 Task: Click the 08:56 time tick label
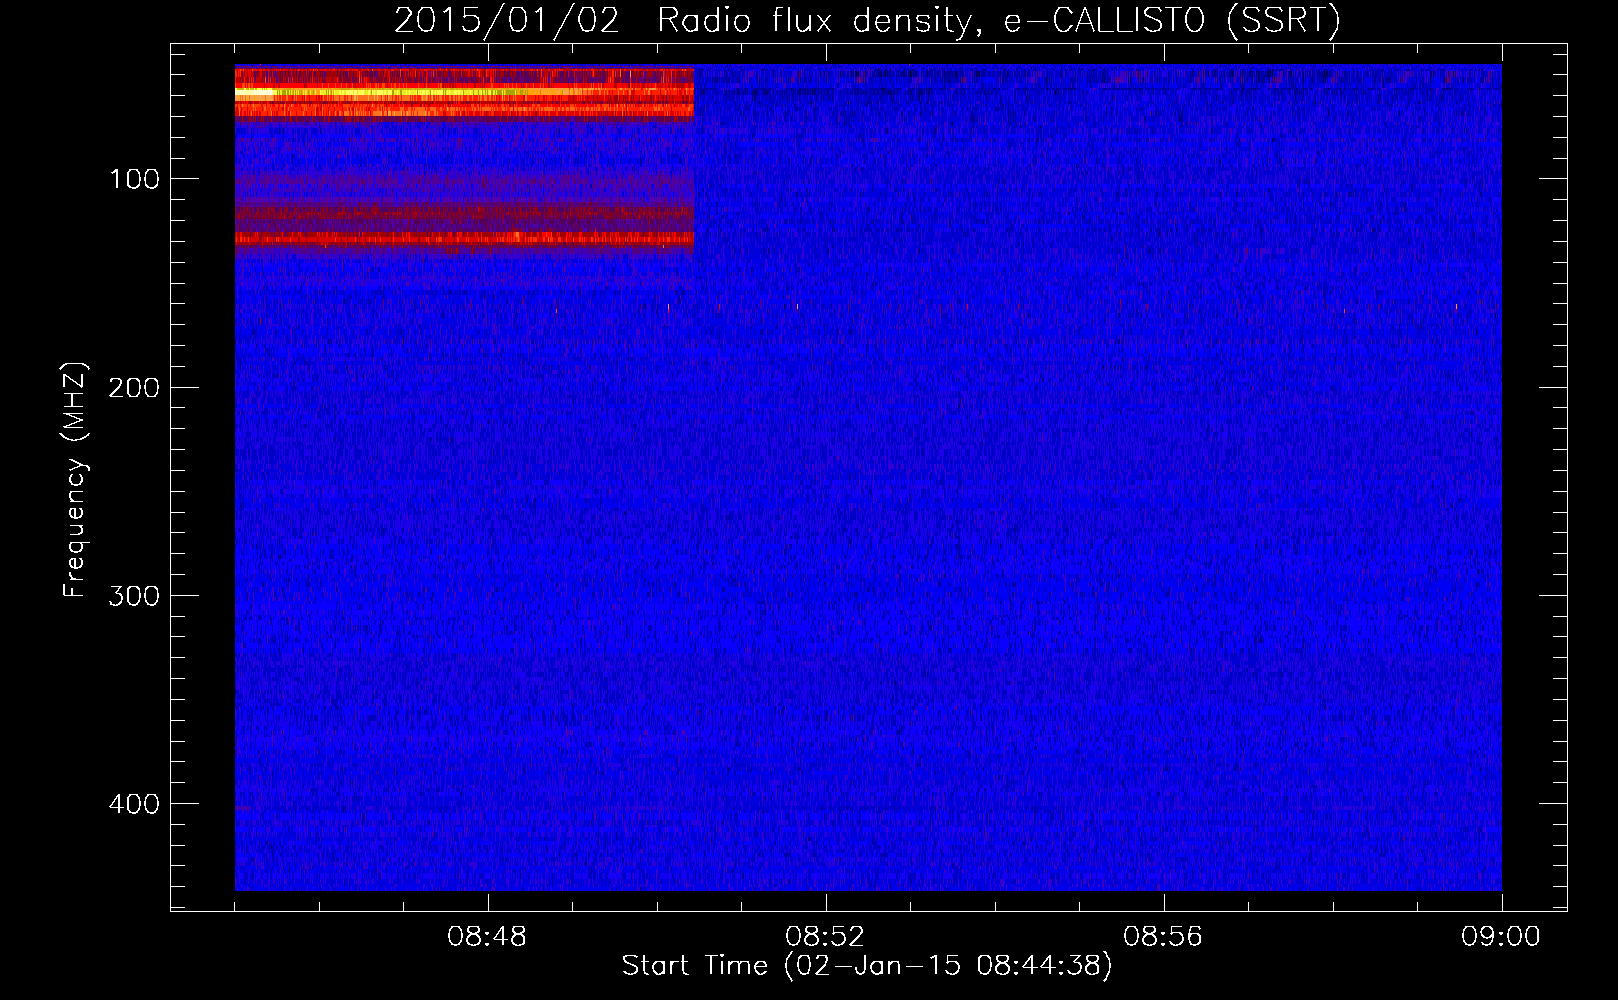point(1163,937)
